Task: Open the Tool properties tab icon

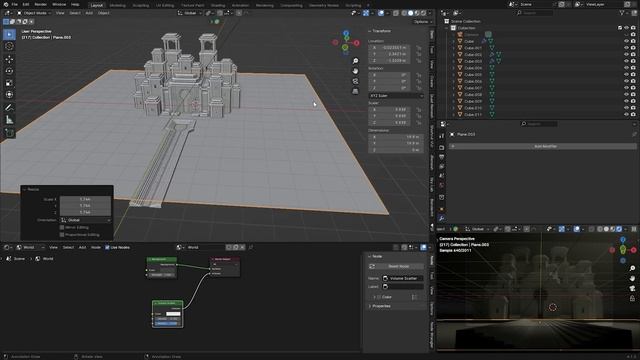Action: 442,136
